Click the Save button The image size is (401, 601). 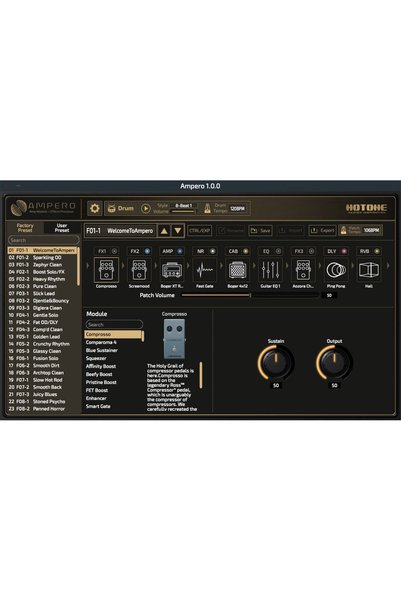tap(260, 230)
